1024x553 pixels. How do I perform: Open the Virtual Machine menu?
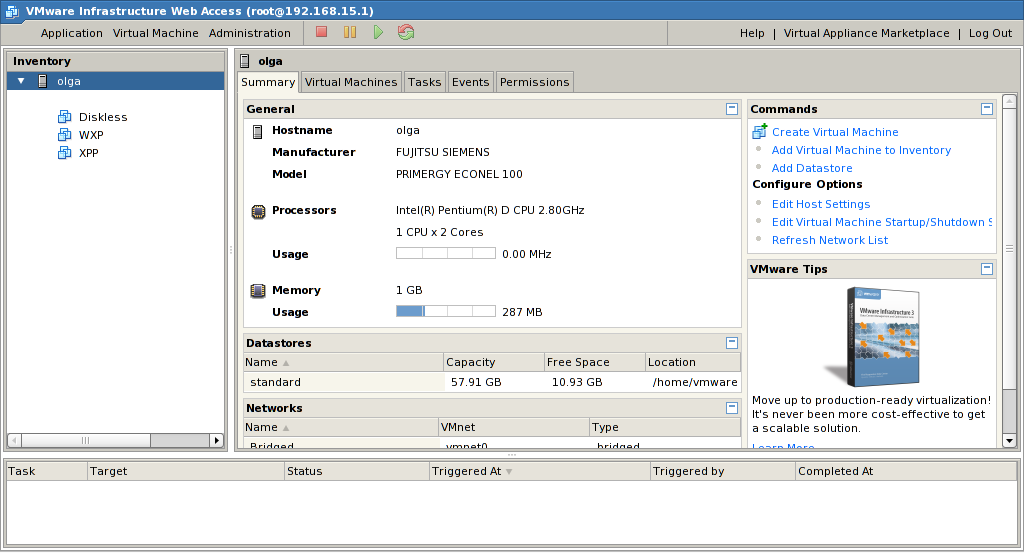coord(155,33)
